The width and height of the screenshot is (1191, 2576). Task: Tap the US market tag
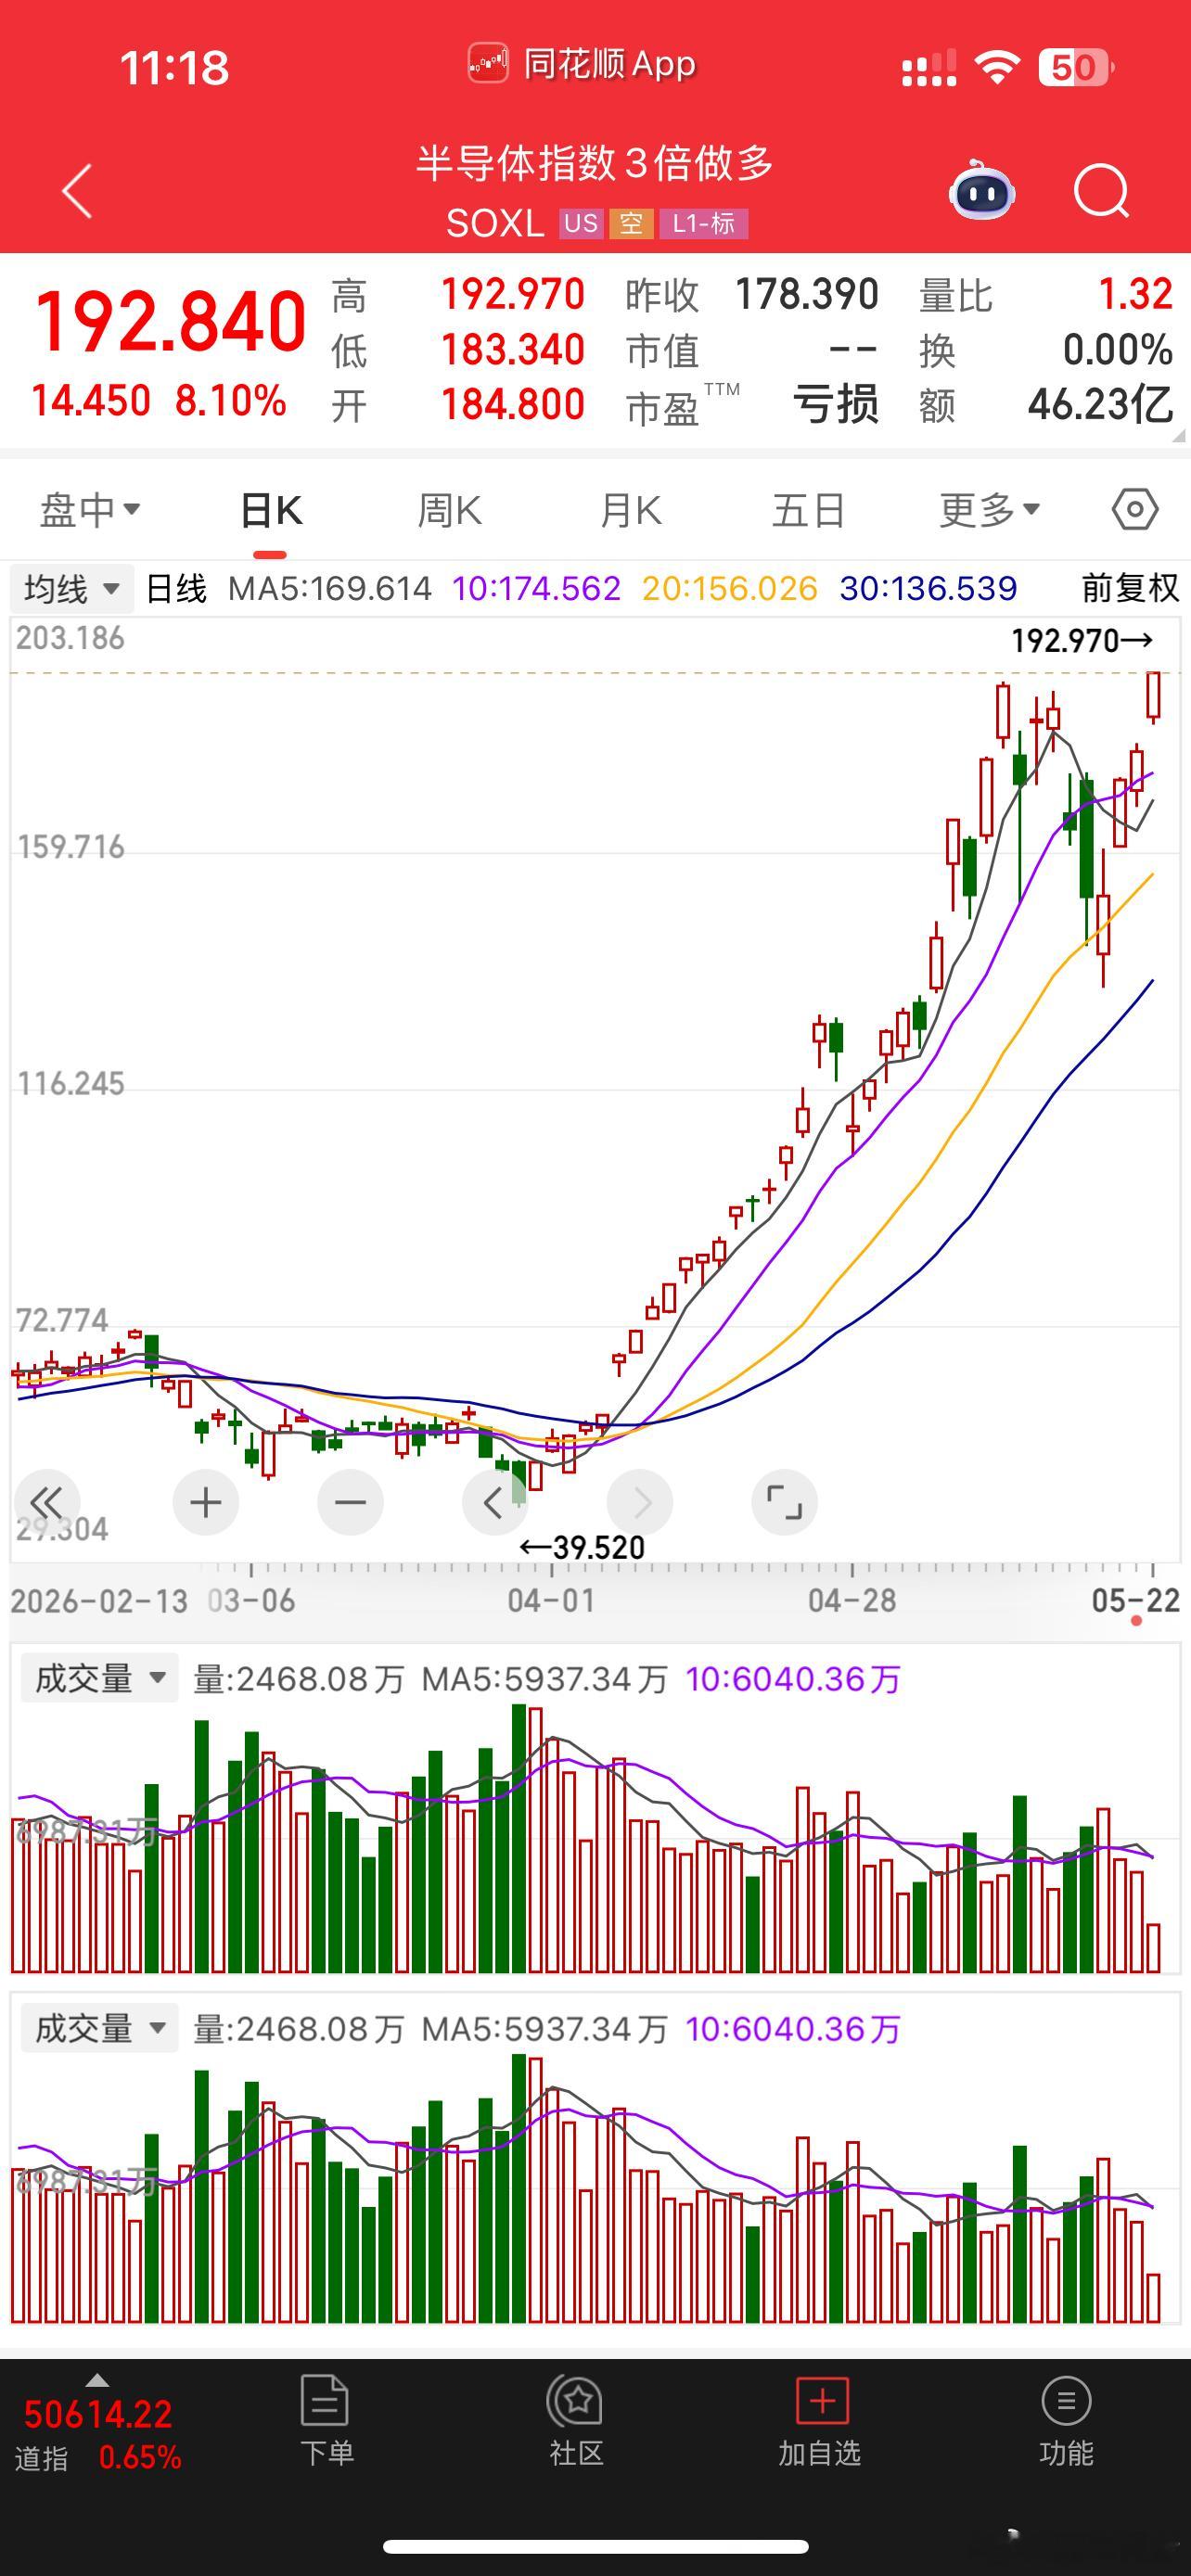click(x=580, y=223)
